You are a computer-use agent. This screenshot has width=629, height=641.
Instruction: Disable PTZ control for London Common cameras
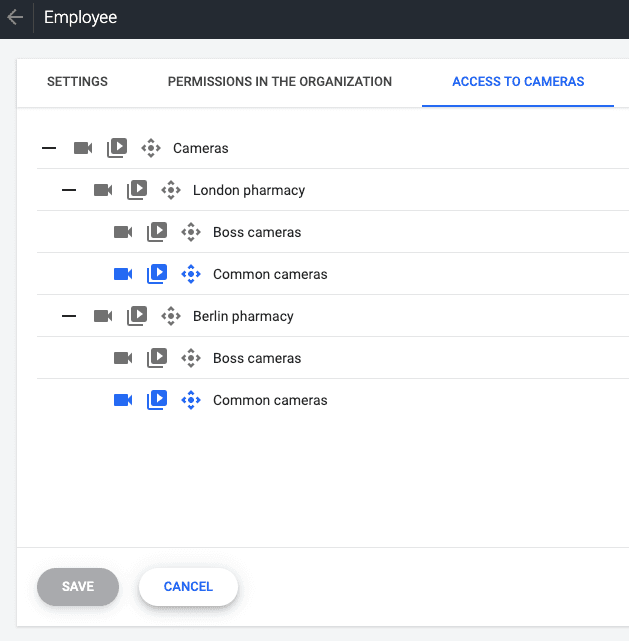(191, 274)
